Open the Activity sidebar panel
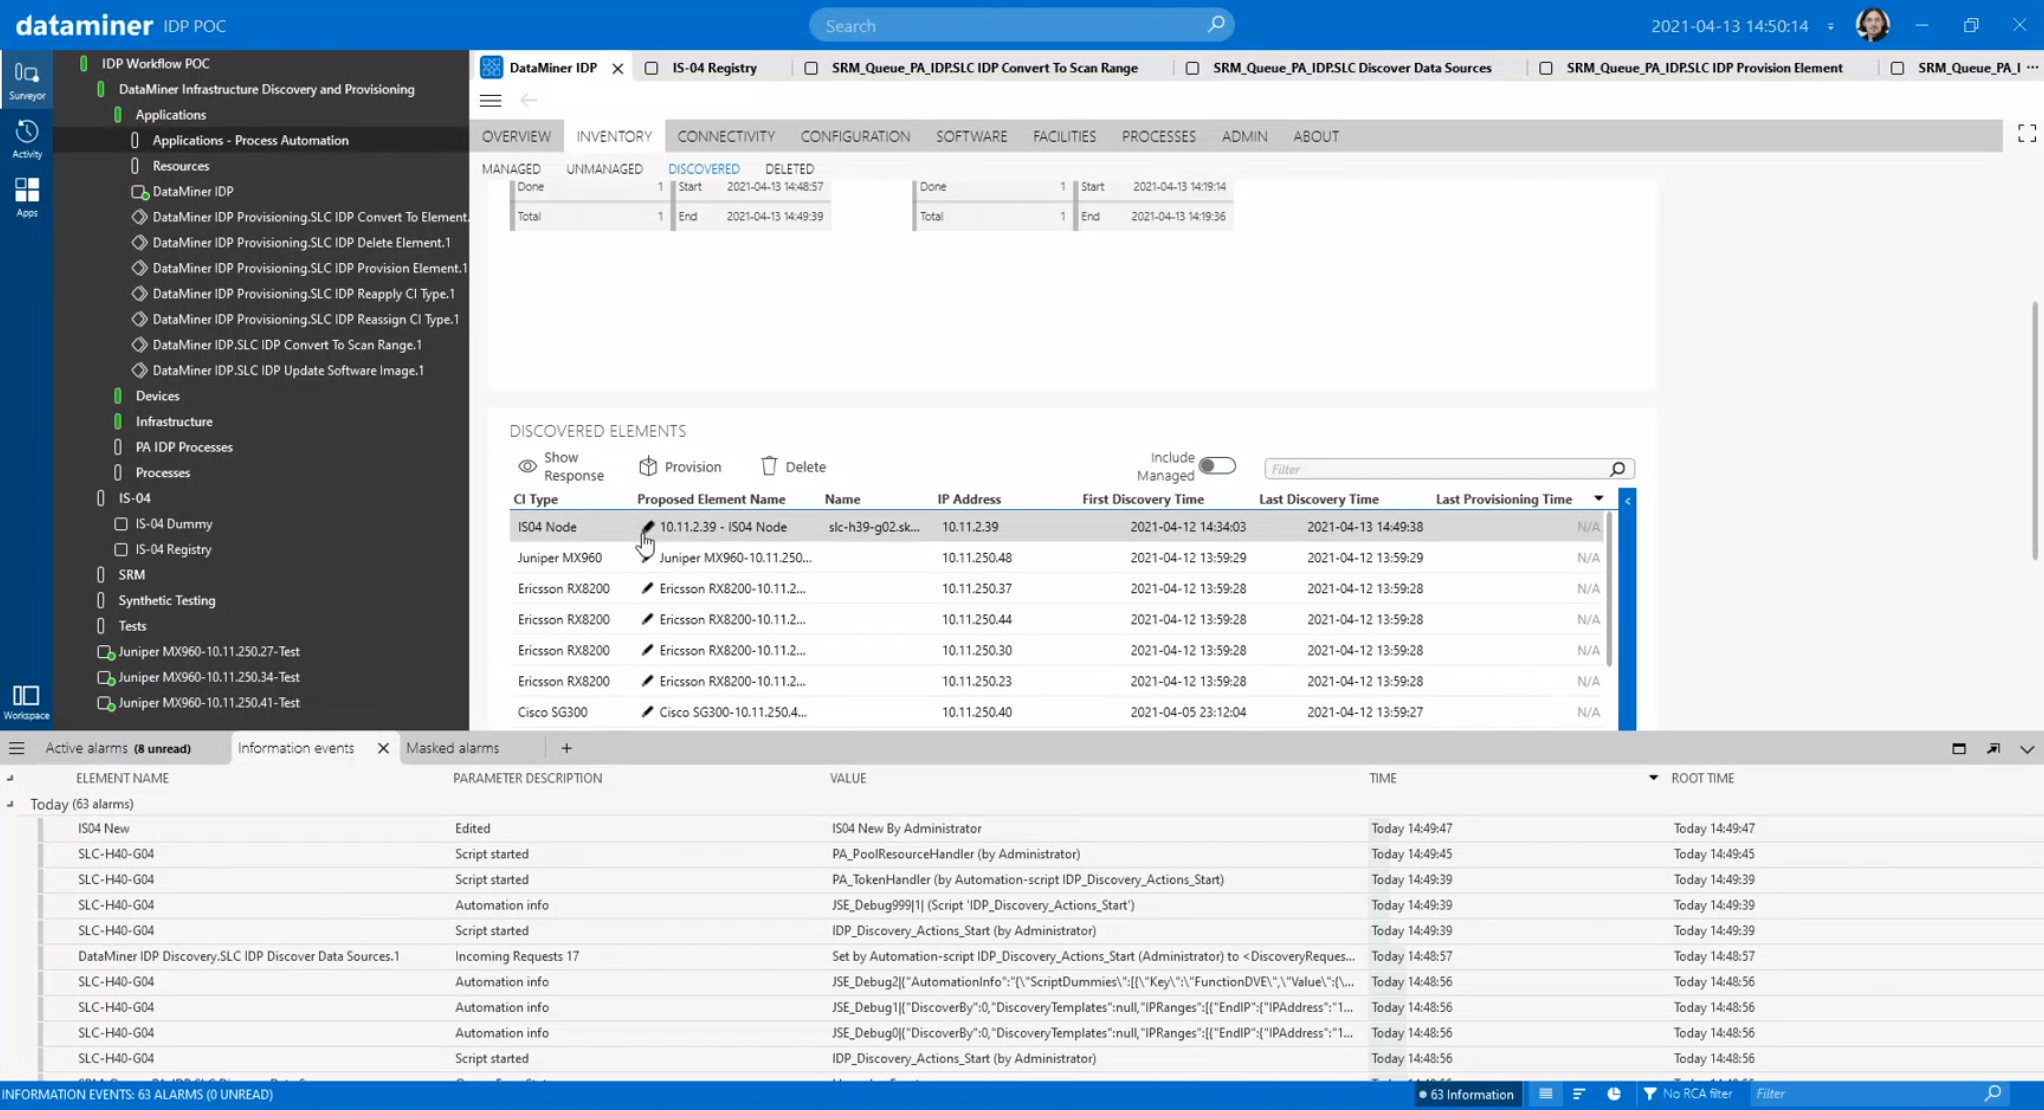This screenshot has width=2044, height=1110. (27, 138)
